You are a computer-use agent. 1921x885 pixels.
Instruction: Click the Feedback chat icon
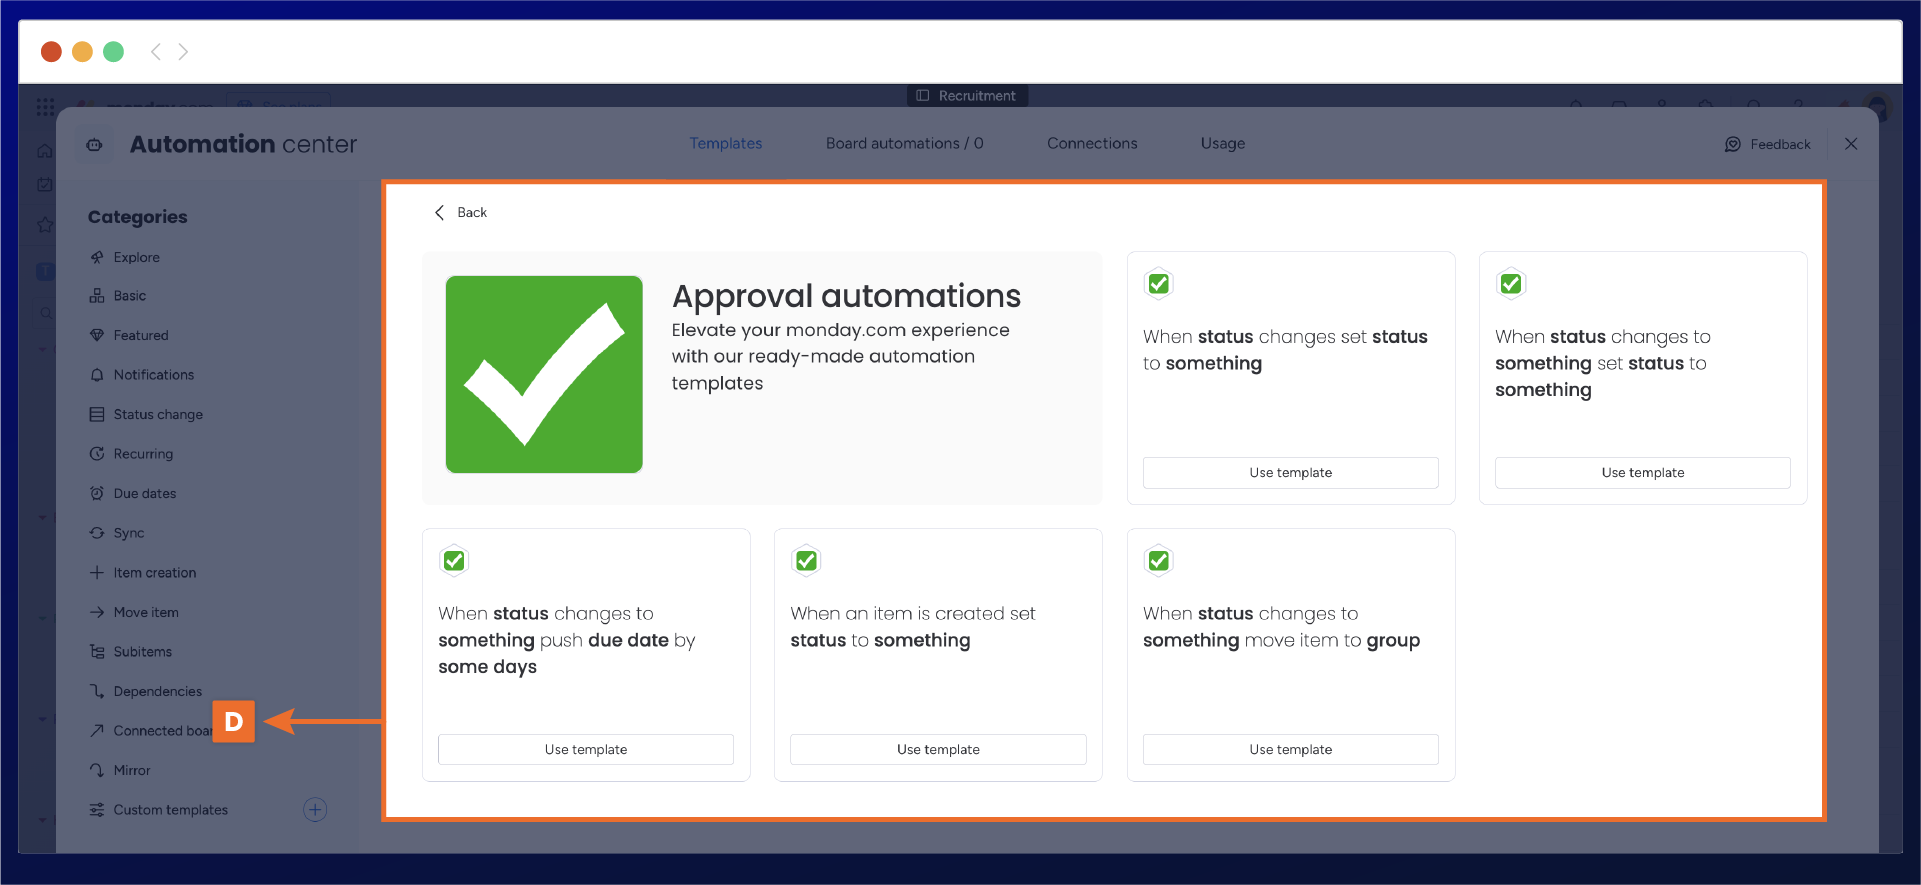pyautogui.click(x=1732, y=144)
